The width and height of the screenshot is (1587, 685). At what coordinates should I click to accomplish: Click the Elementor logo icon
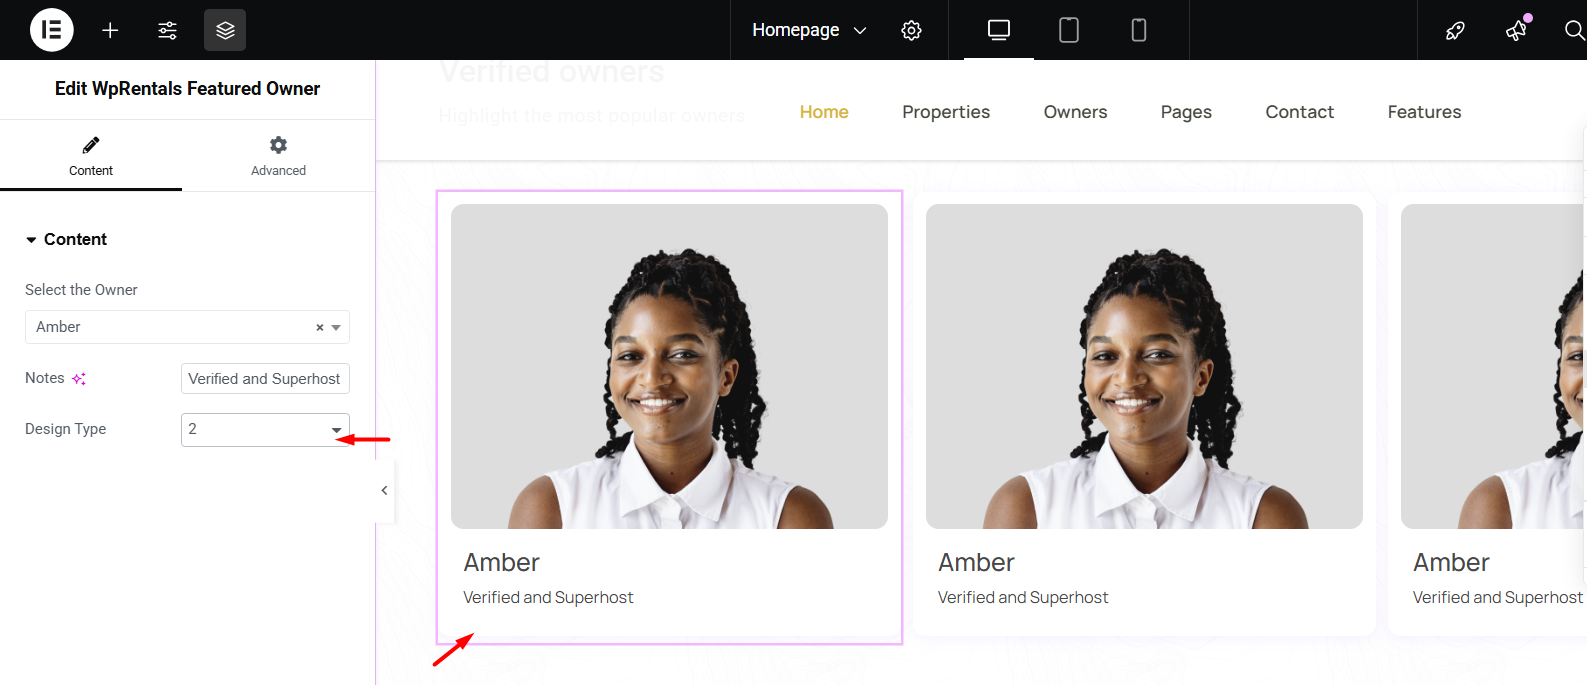(51, 30)
